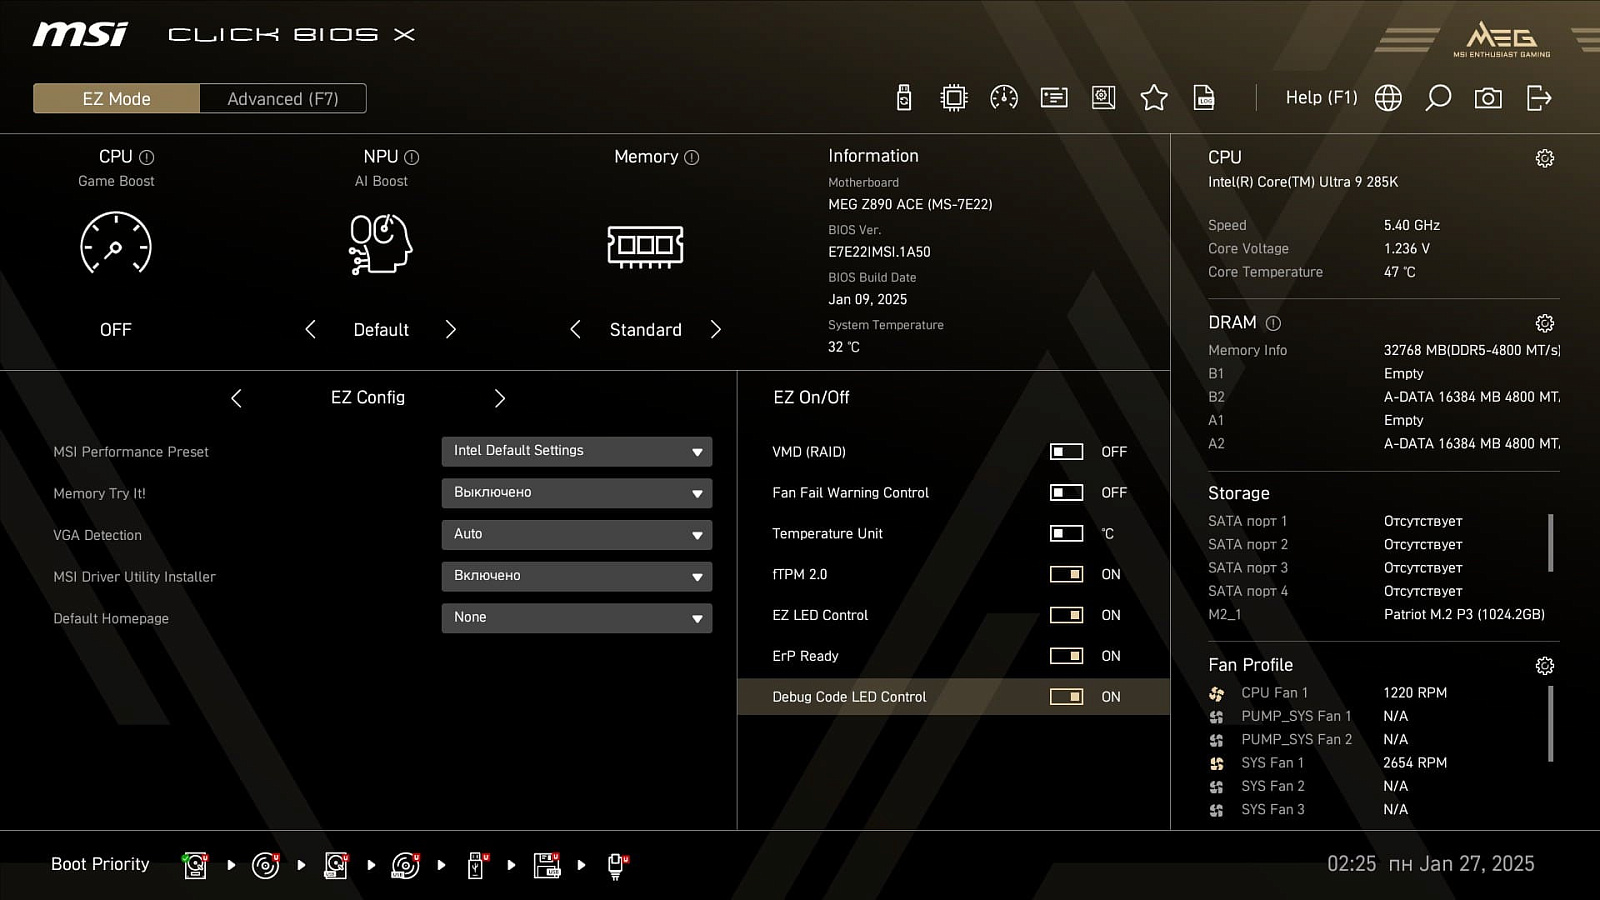The width and height of the screenshot is (1600, 900).
Task: Open the language globe icon
Action: pyautogui.click(x=1388, y=97)
